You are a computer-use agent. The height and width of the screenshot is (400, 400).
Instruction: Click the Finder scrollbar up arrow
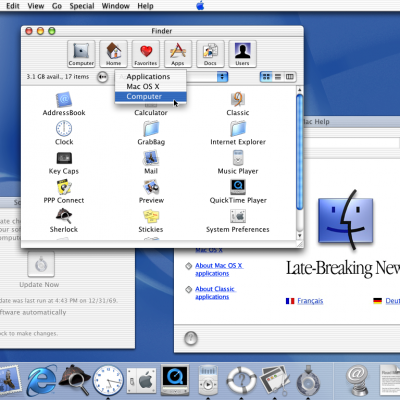coord(299,90)
